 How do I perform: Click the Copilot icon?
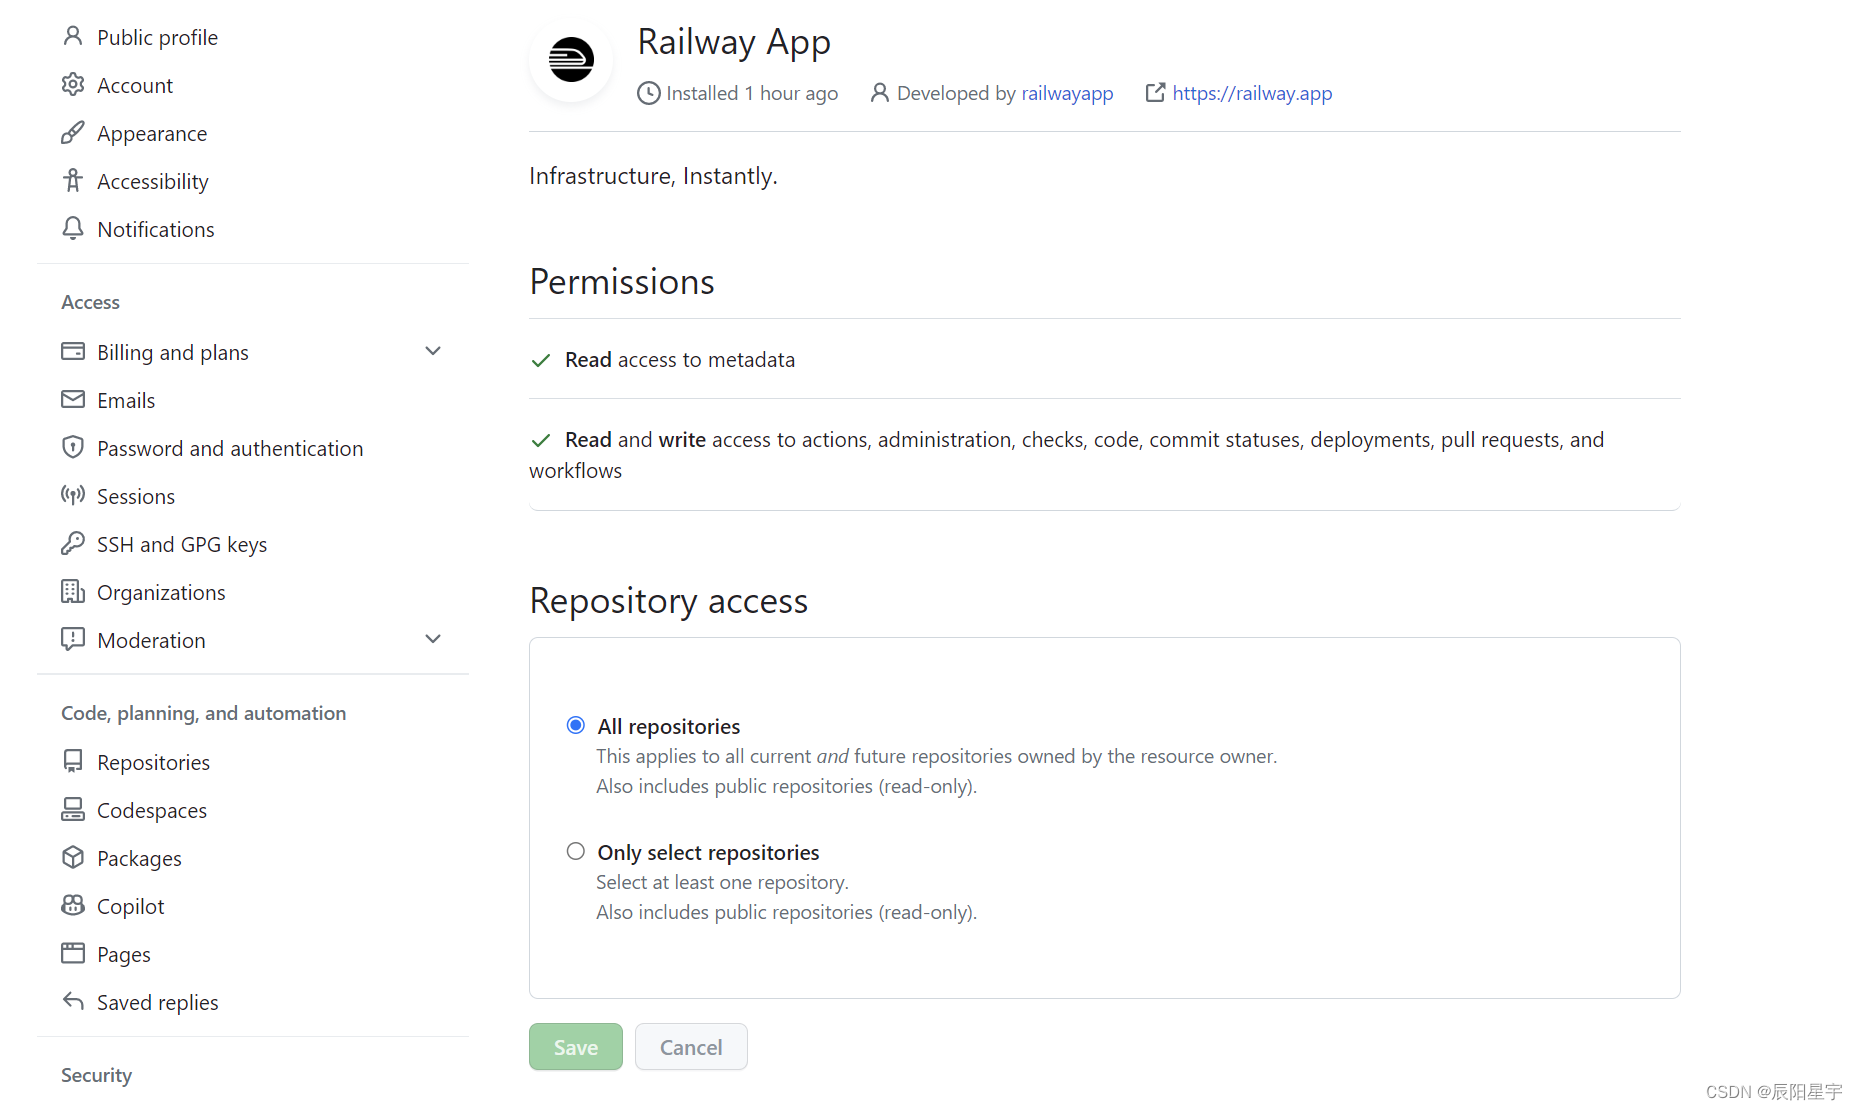pos(73,906)
